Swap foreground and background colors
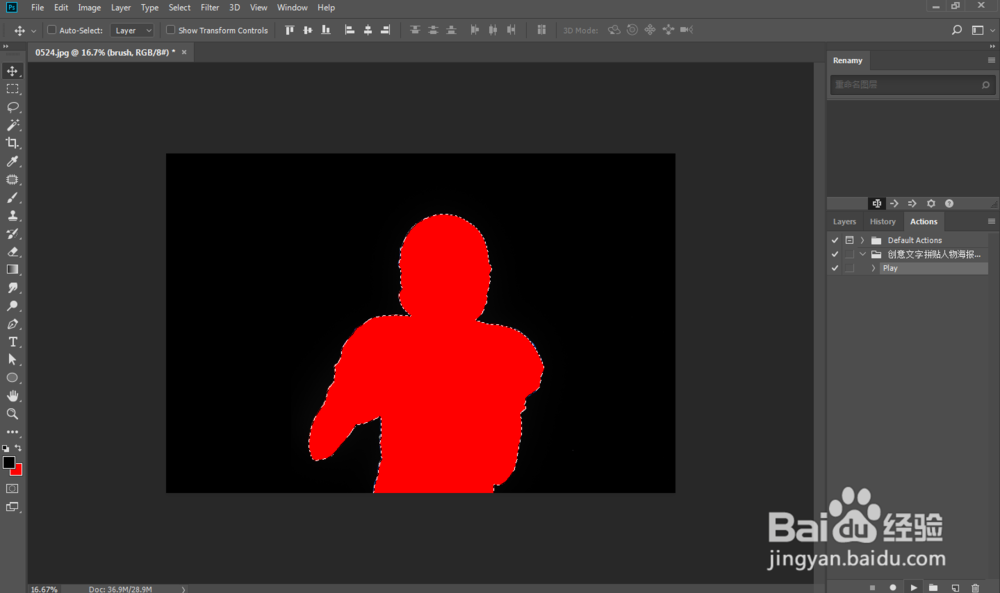The width and height of the screenshot is (1000, 593). click(x=18, y=448)
